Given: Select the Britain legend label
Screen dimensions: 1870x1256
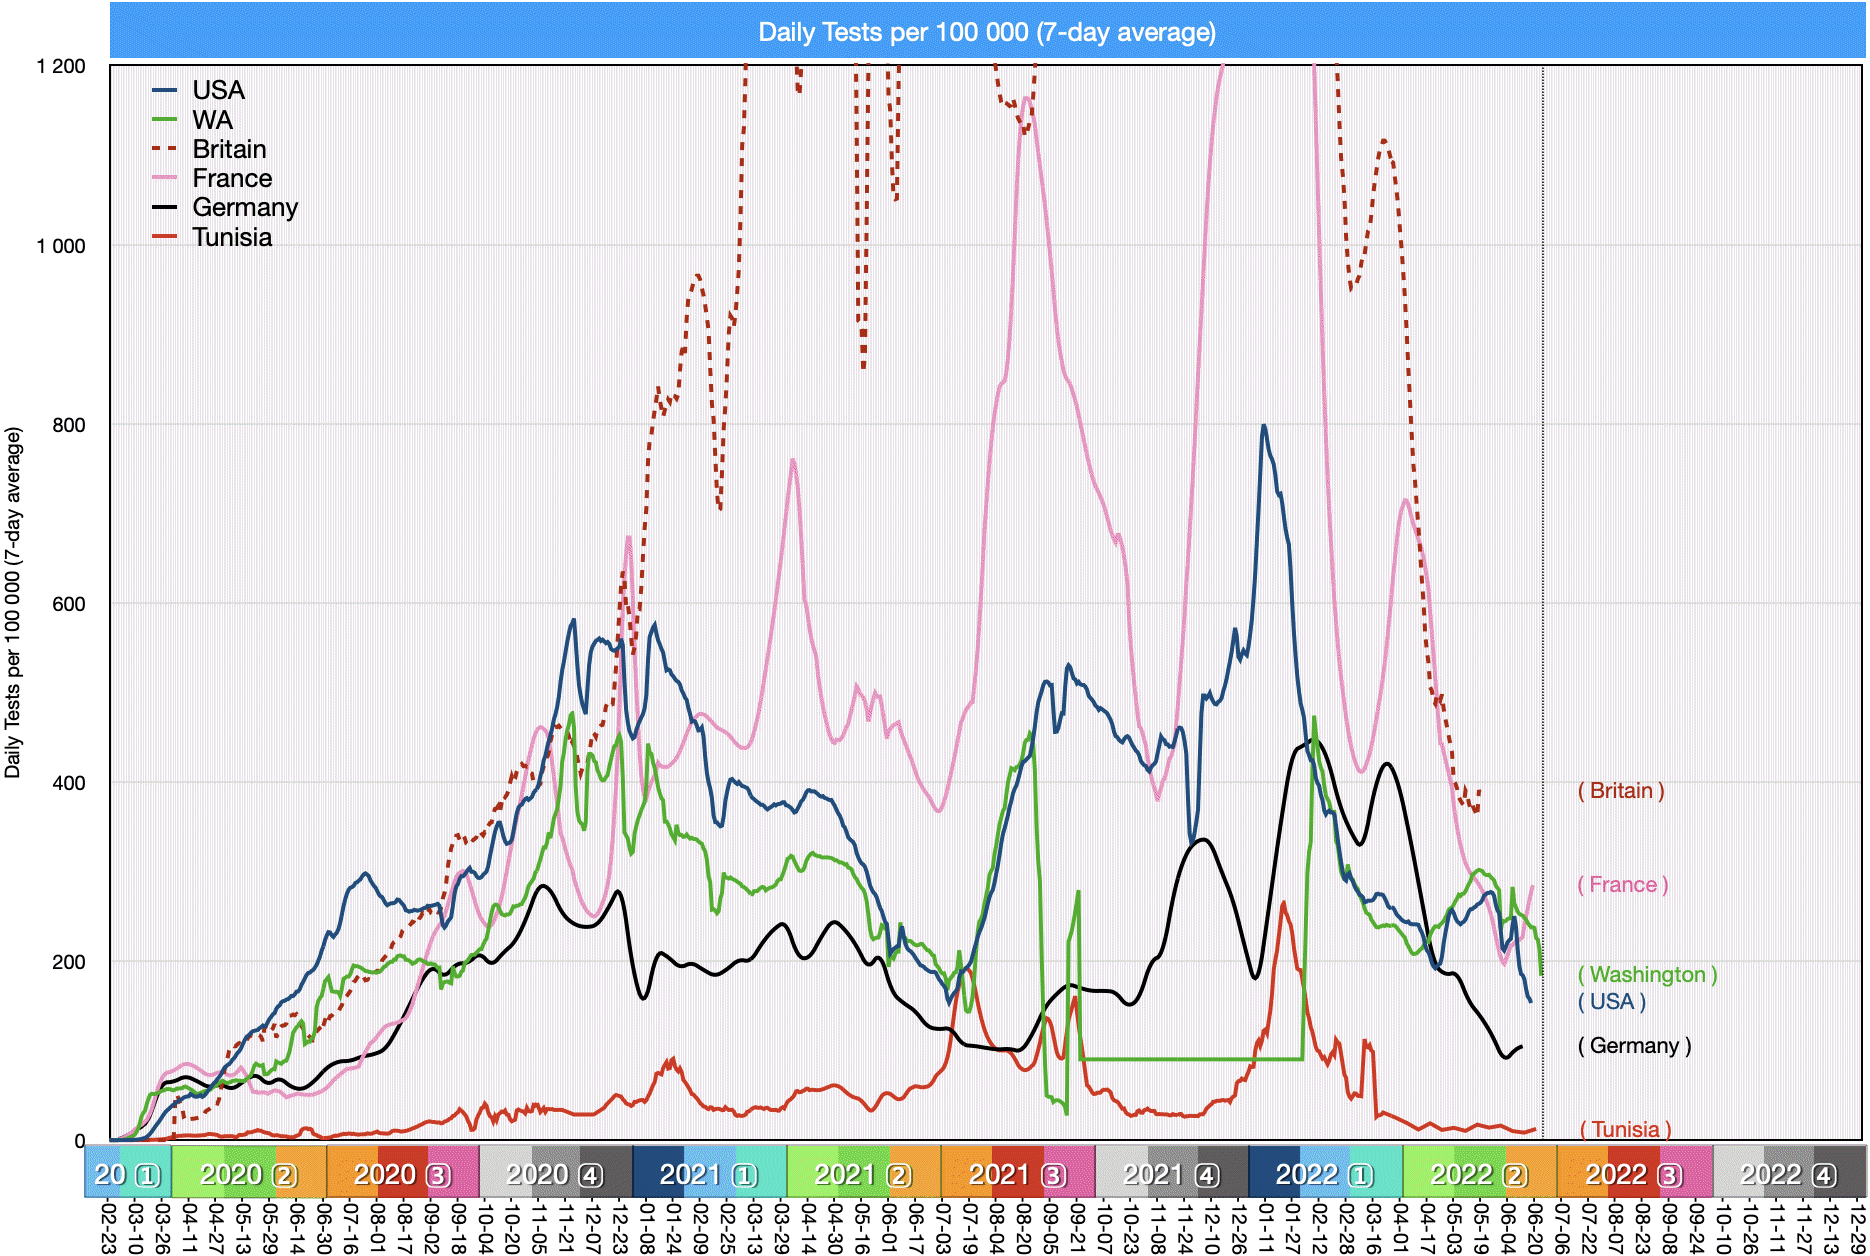Looking at the screenshot, I should coord(229,149).
